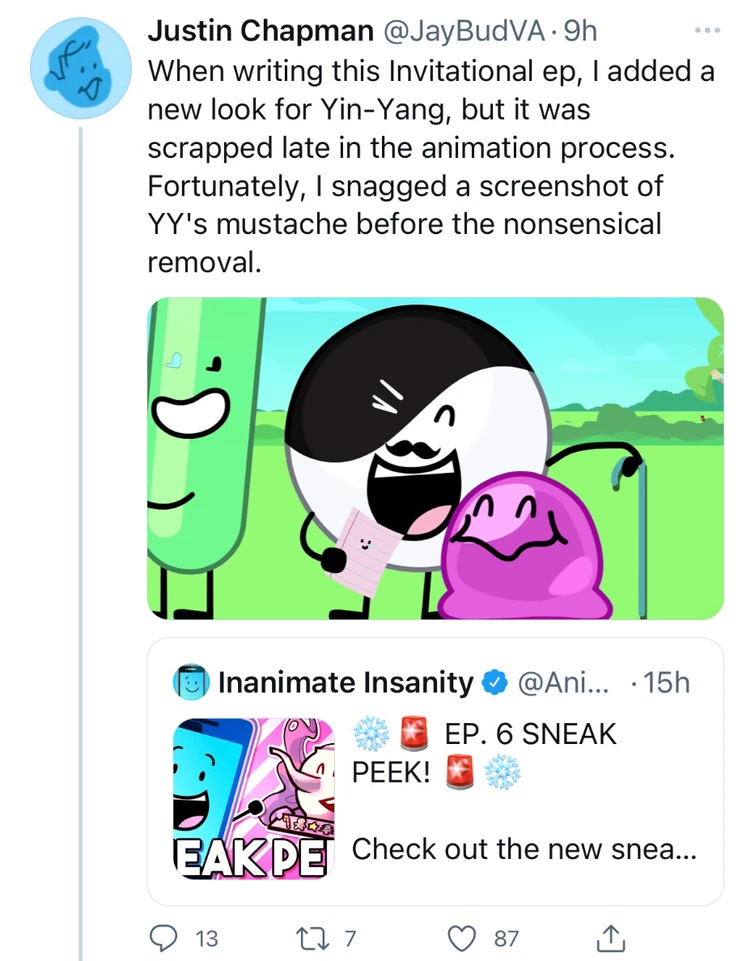755x961 pixels.
Task: Tap Inanimate Insanity's small avatar icon
Action: pos(190,683)
